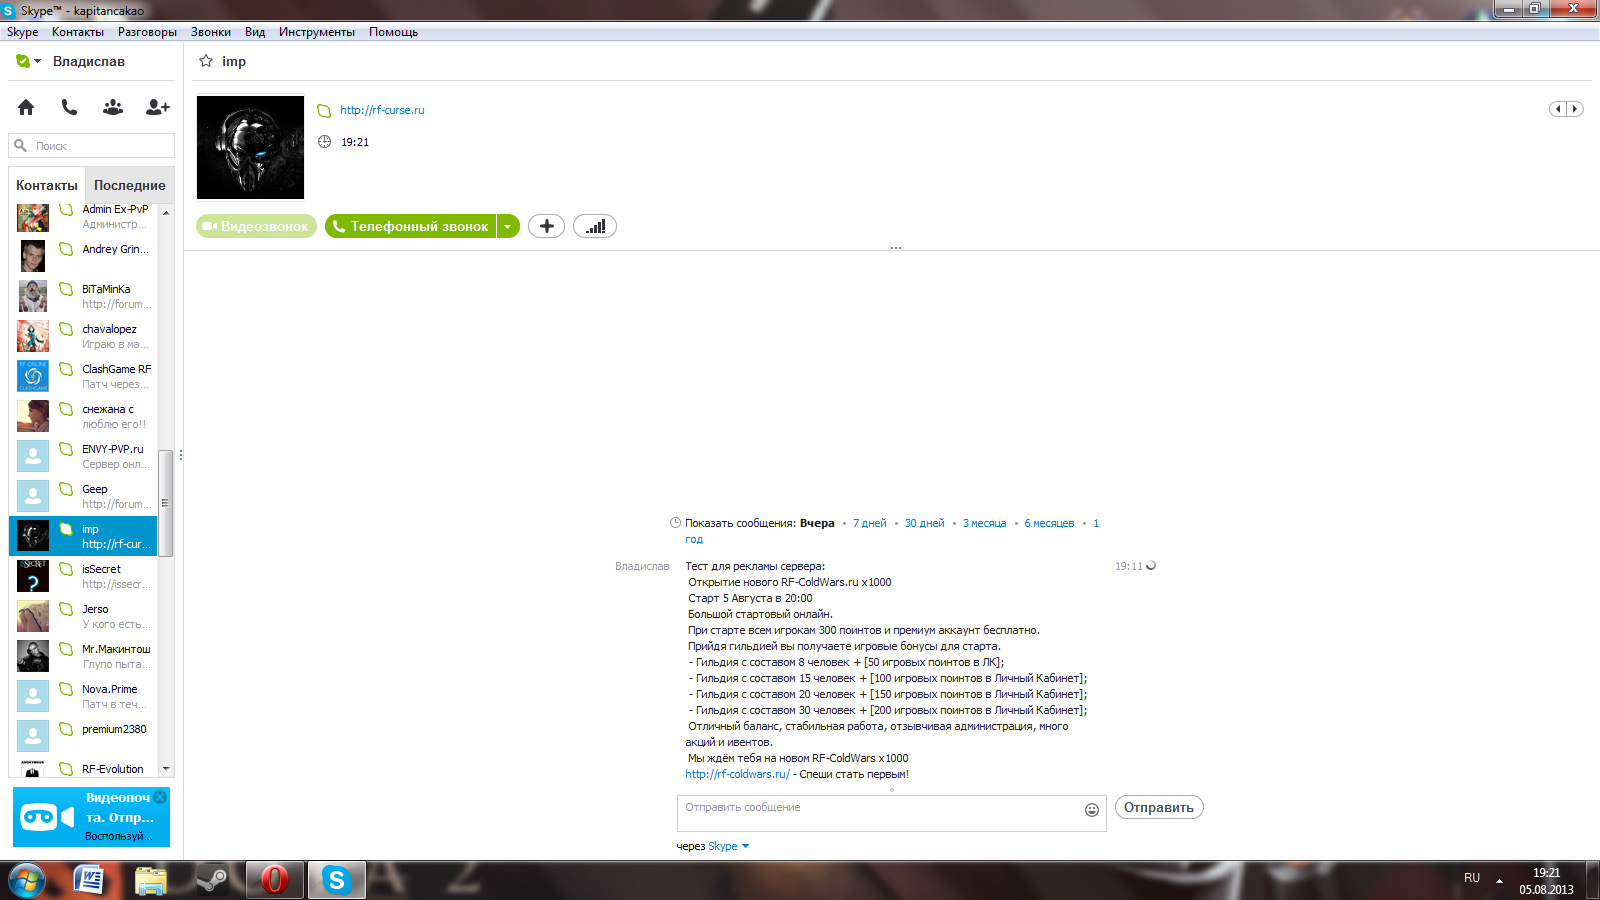Viewport: 1600px width, 900px height.
Task: Expand the header panel via dots handle
Action: point(896,247)
